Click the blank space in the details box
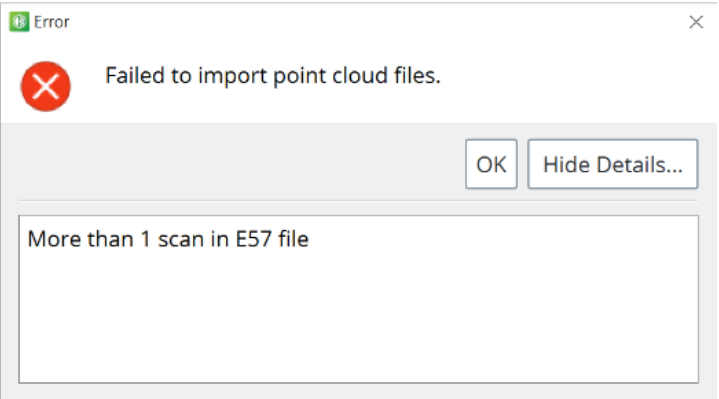 359,321
